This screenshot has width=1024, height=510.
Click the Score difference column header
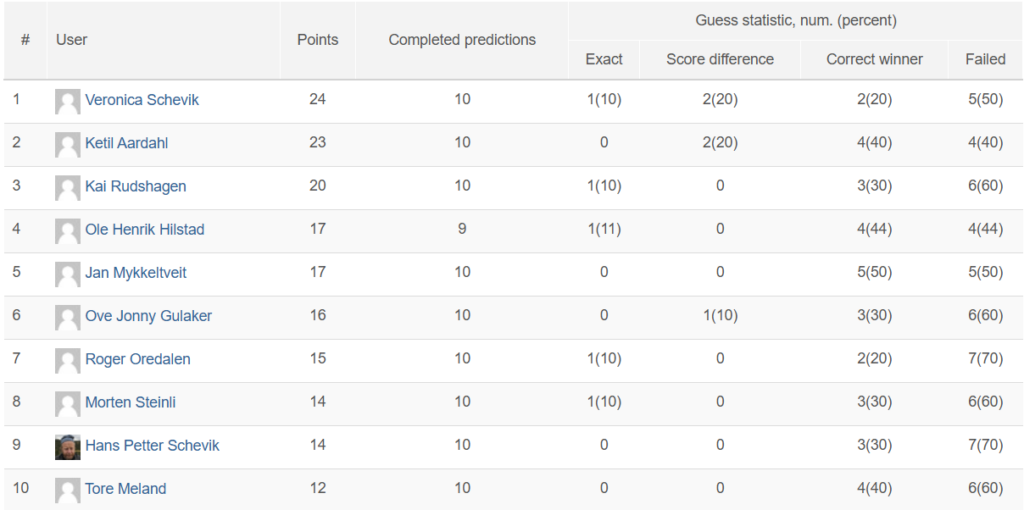[x=720, y=59]
